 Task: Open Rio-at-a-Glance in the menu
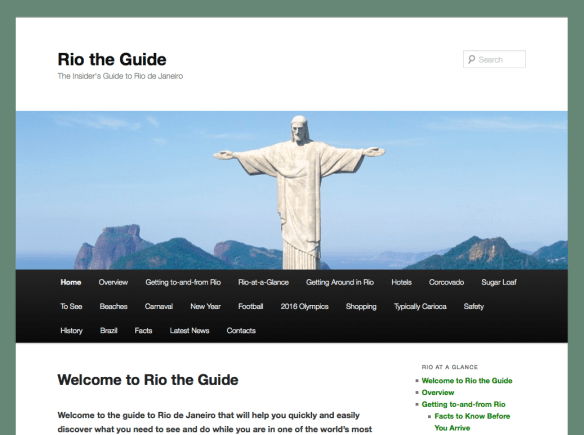click(263, 282)
